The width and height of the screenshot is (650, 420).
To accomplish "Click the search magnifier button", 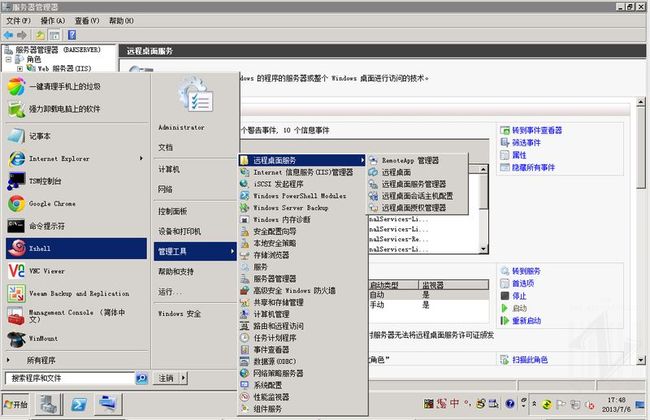I will pyautogui.click(x=142, y=378).
